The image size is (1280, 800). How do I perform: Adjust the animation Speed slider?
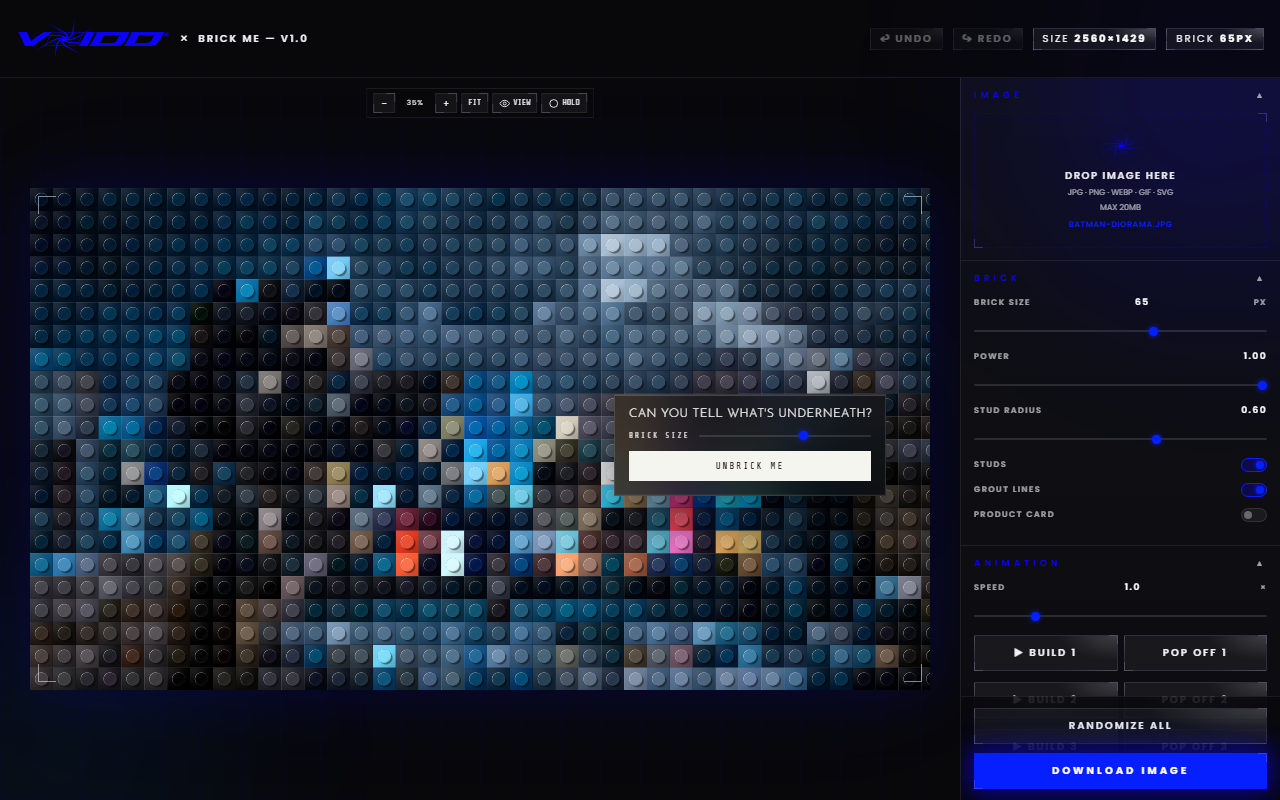click(x=1120, y=616)
